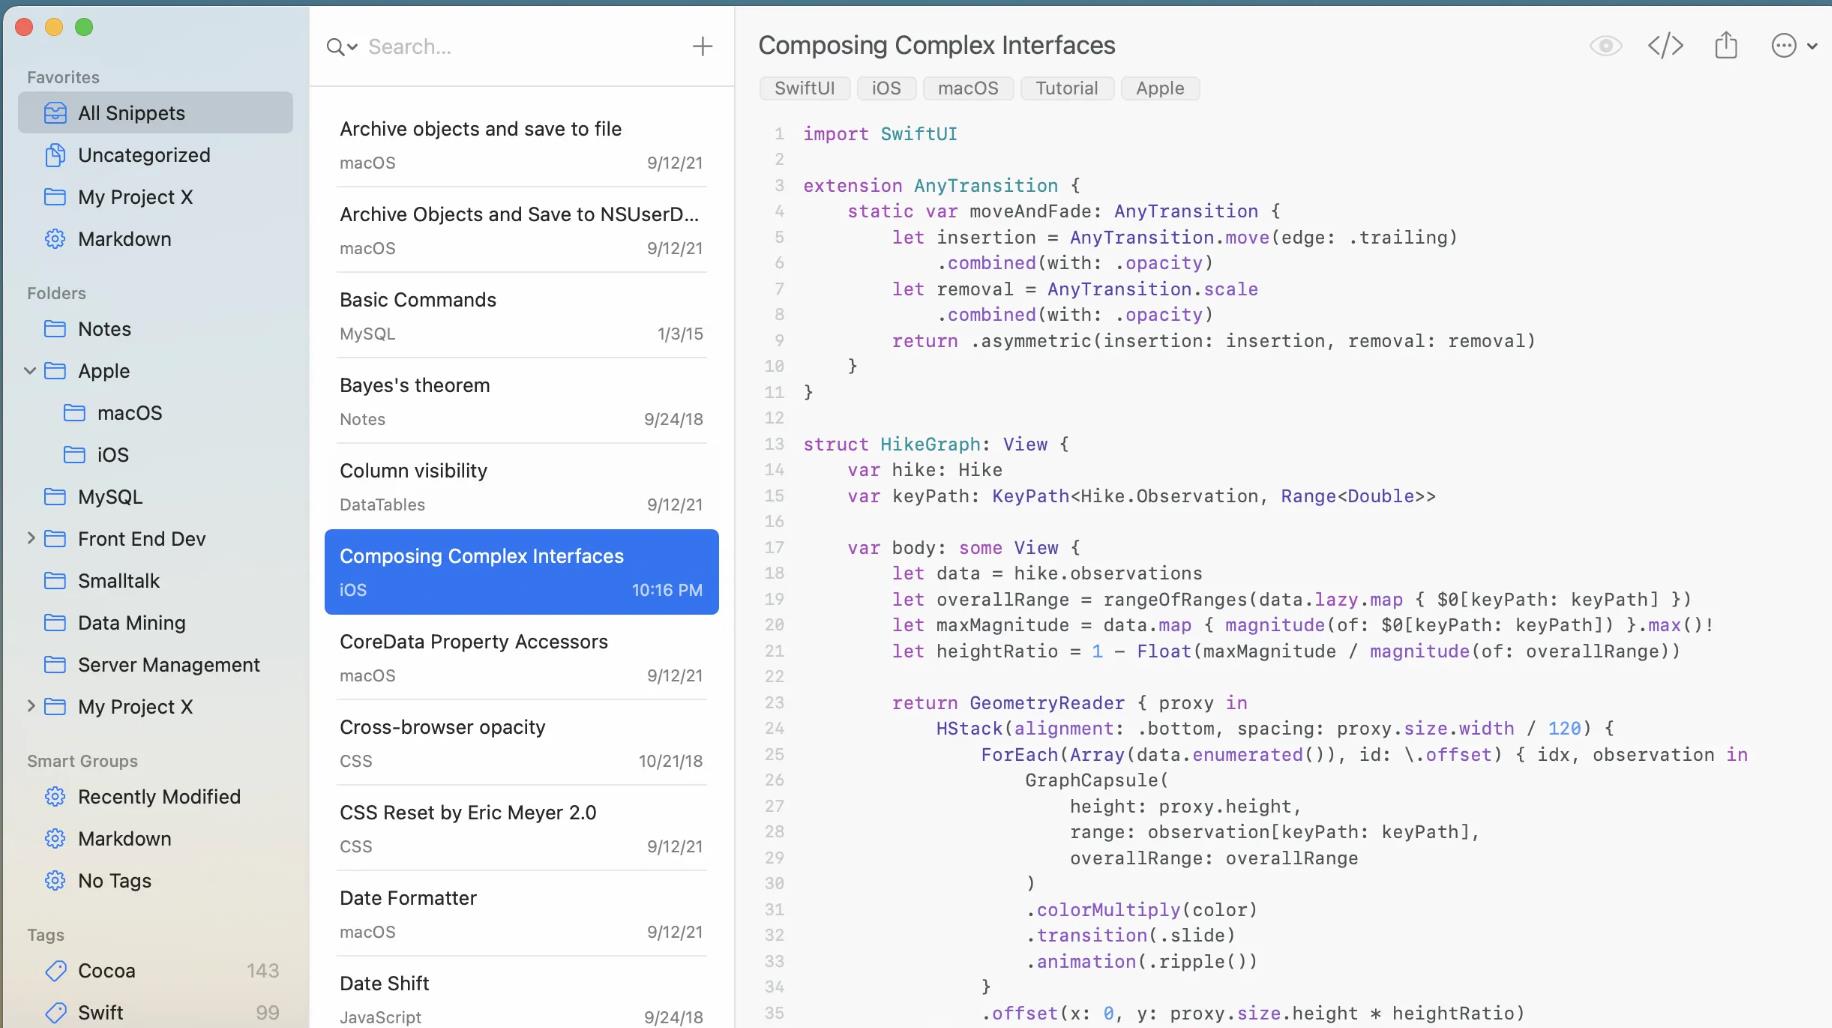Select Uncategorized in Favorites
This screenshot has height=1028, width=1832.
tap(144, 155)
